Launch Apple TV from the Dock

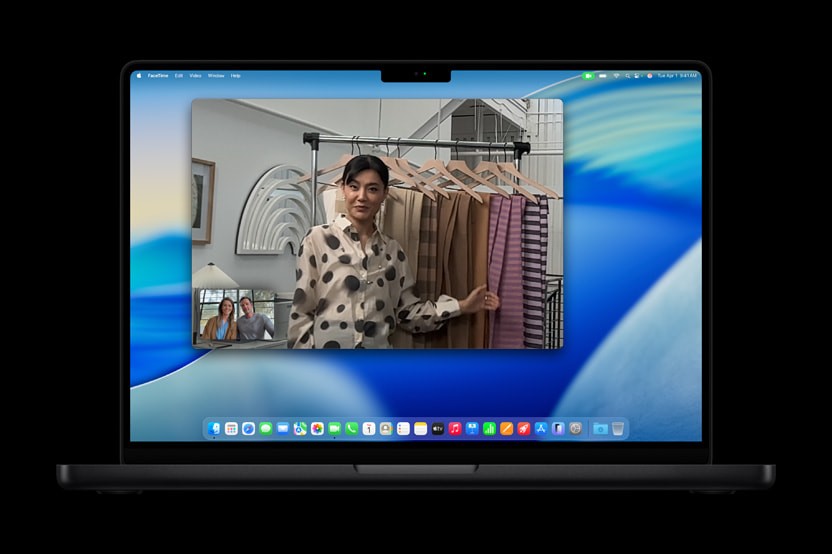[438, 429]
